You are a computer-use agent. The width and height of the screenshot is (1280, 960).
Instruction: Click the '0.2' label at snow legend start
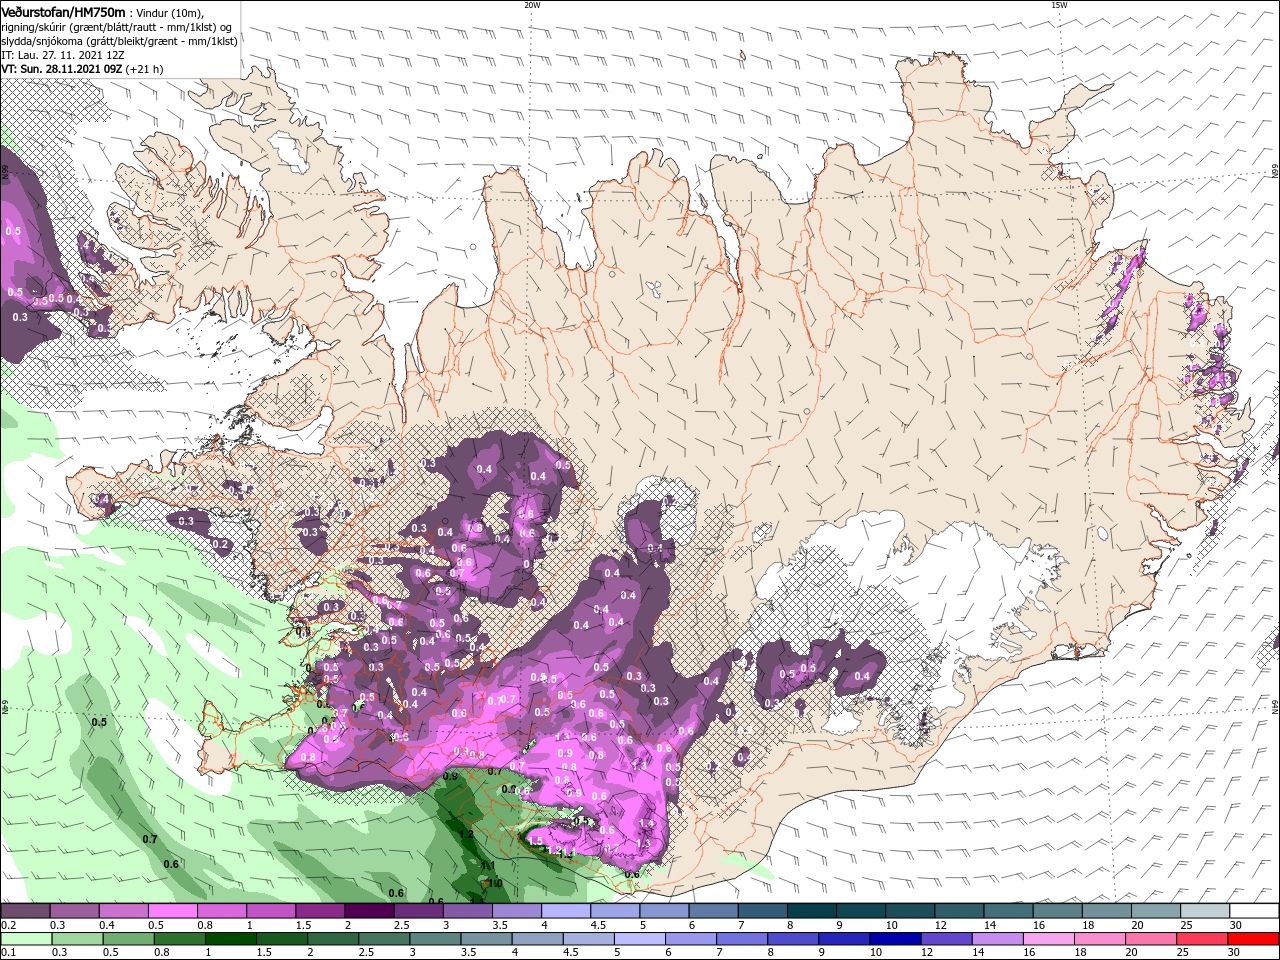coord(8,925)
